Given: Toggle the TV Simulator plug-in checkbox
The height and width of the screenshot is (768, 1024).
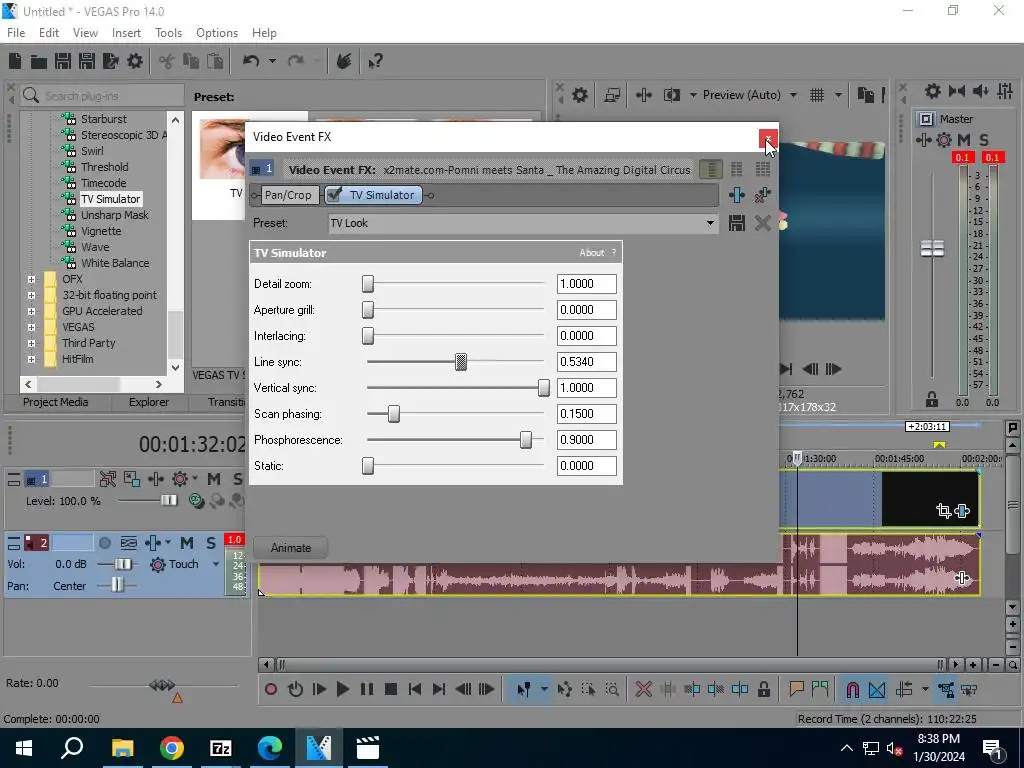Looking at the screenshot, I should pos(334,195).
